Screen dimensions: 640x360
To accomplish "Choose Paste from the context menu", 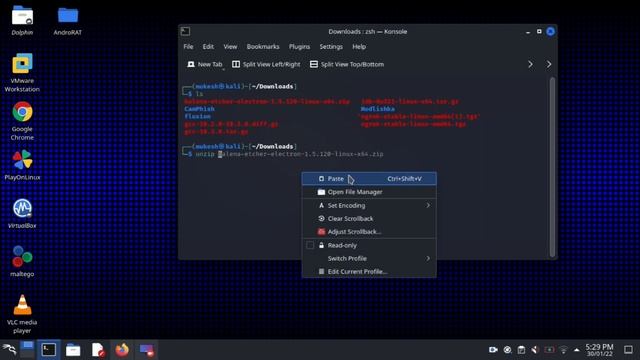I will pos(369,179).
